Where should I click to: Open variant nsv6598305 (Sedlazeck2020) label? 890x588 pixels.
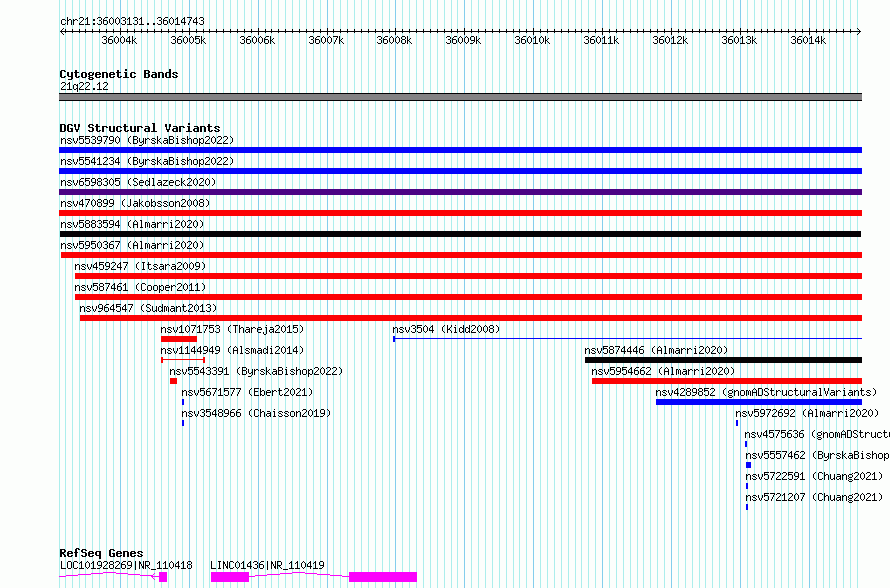(x=138, y=182)
